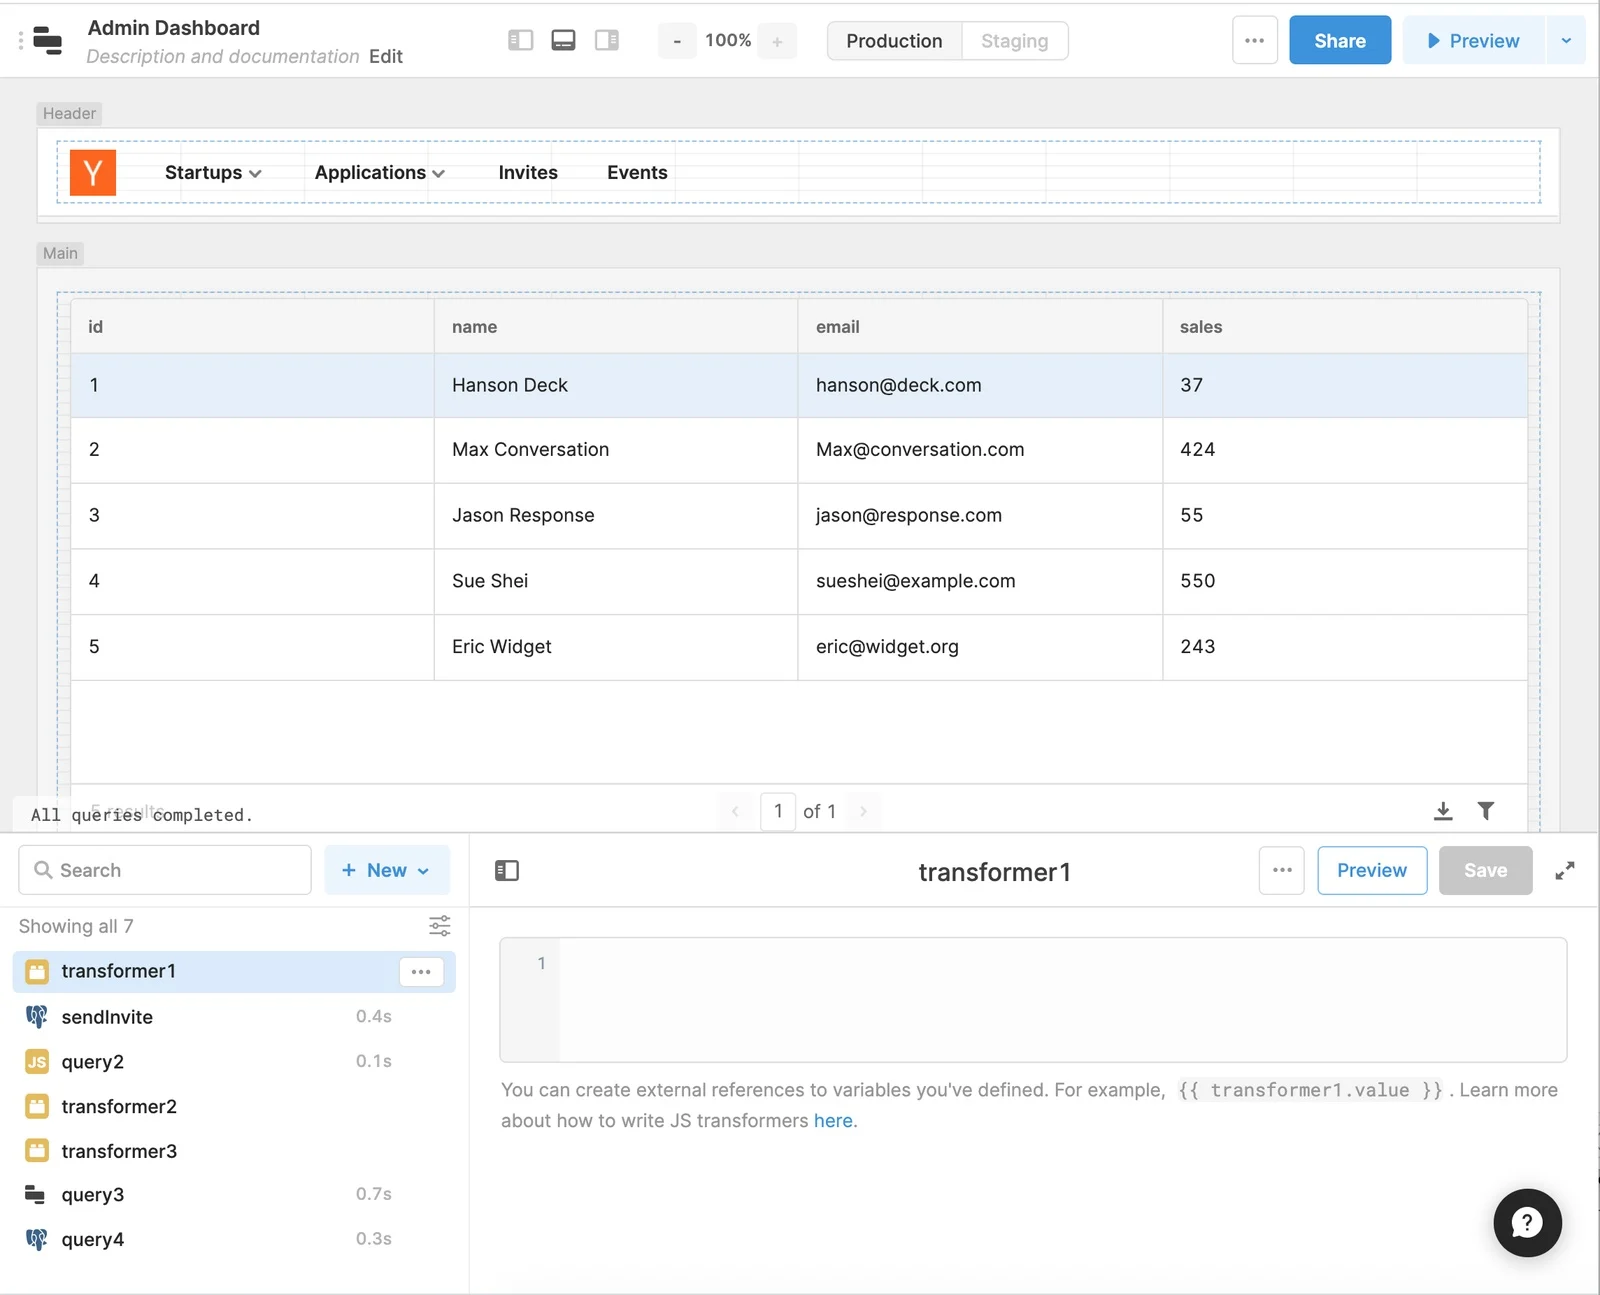
Task: Click the table download icon
Action: click(x=1443, y=811)
